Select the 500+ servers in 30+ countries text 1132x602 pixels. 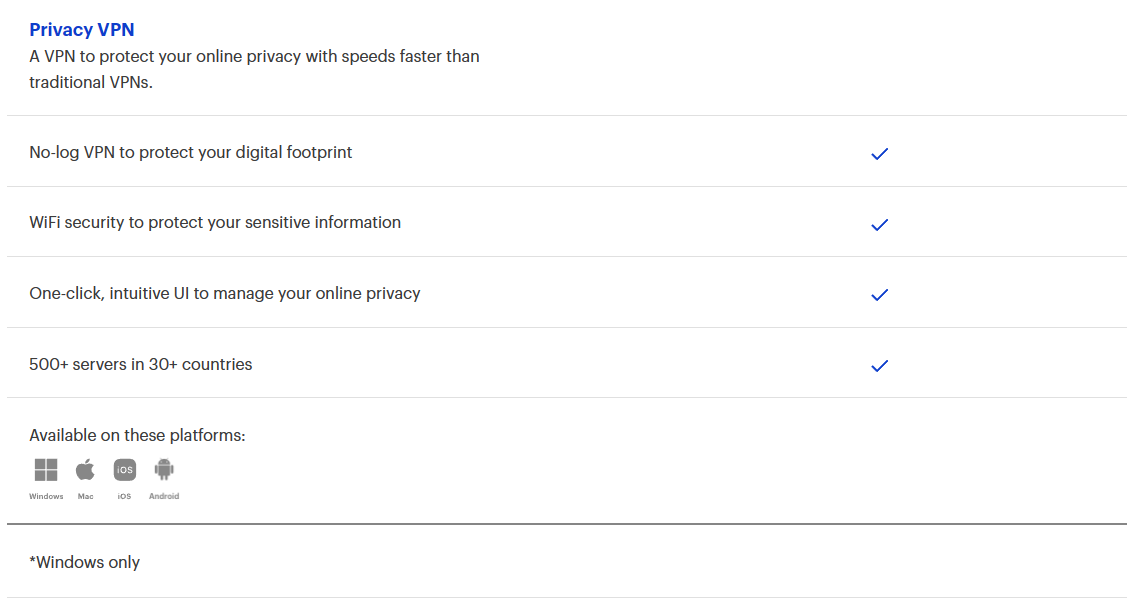coord(141,364)
